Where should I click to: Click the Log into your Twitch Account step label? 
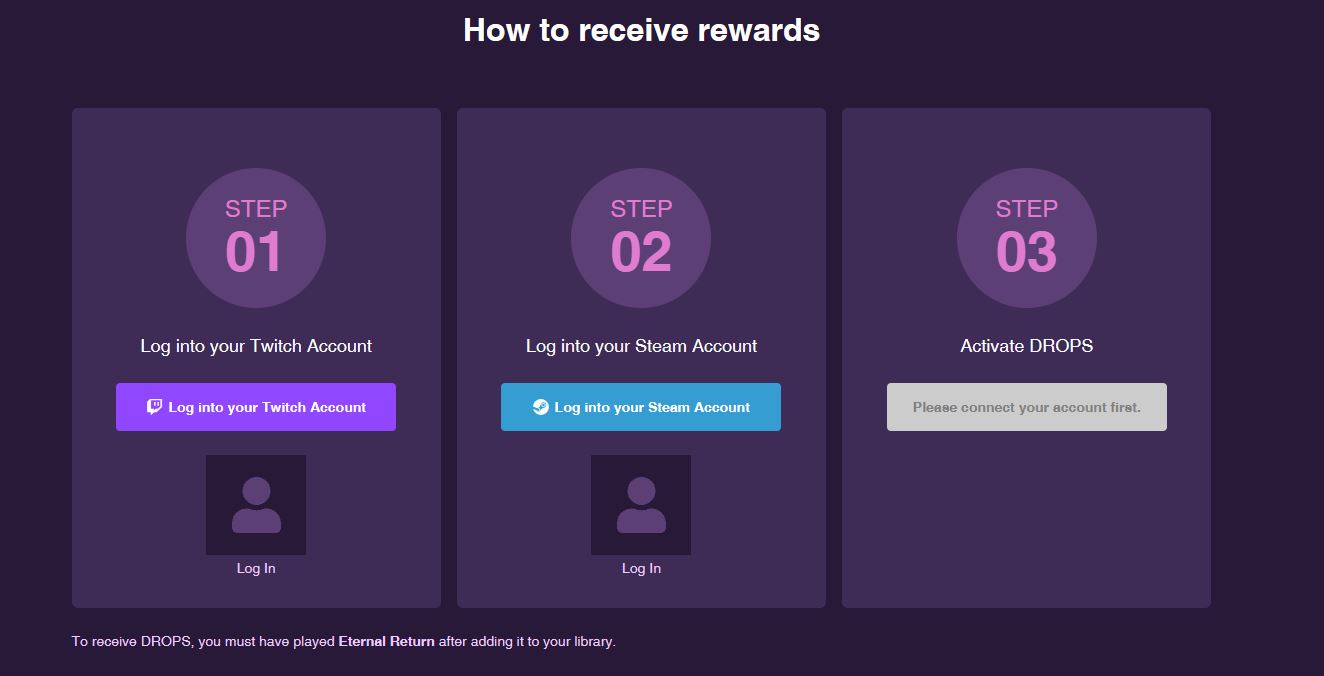click(255, 345)
